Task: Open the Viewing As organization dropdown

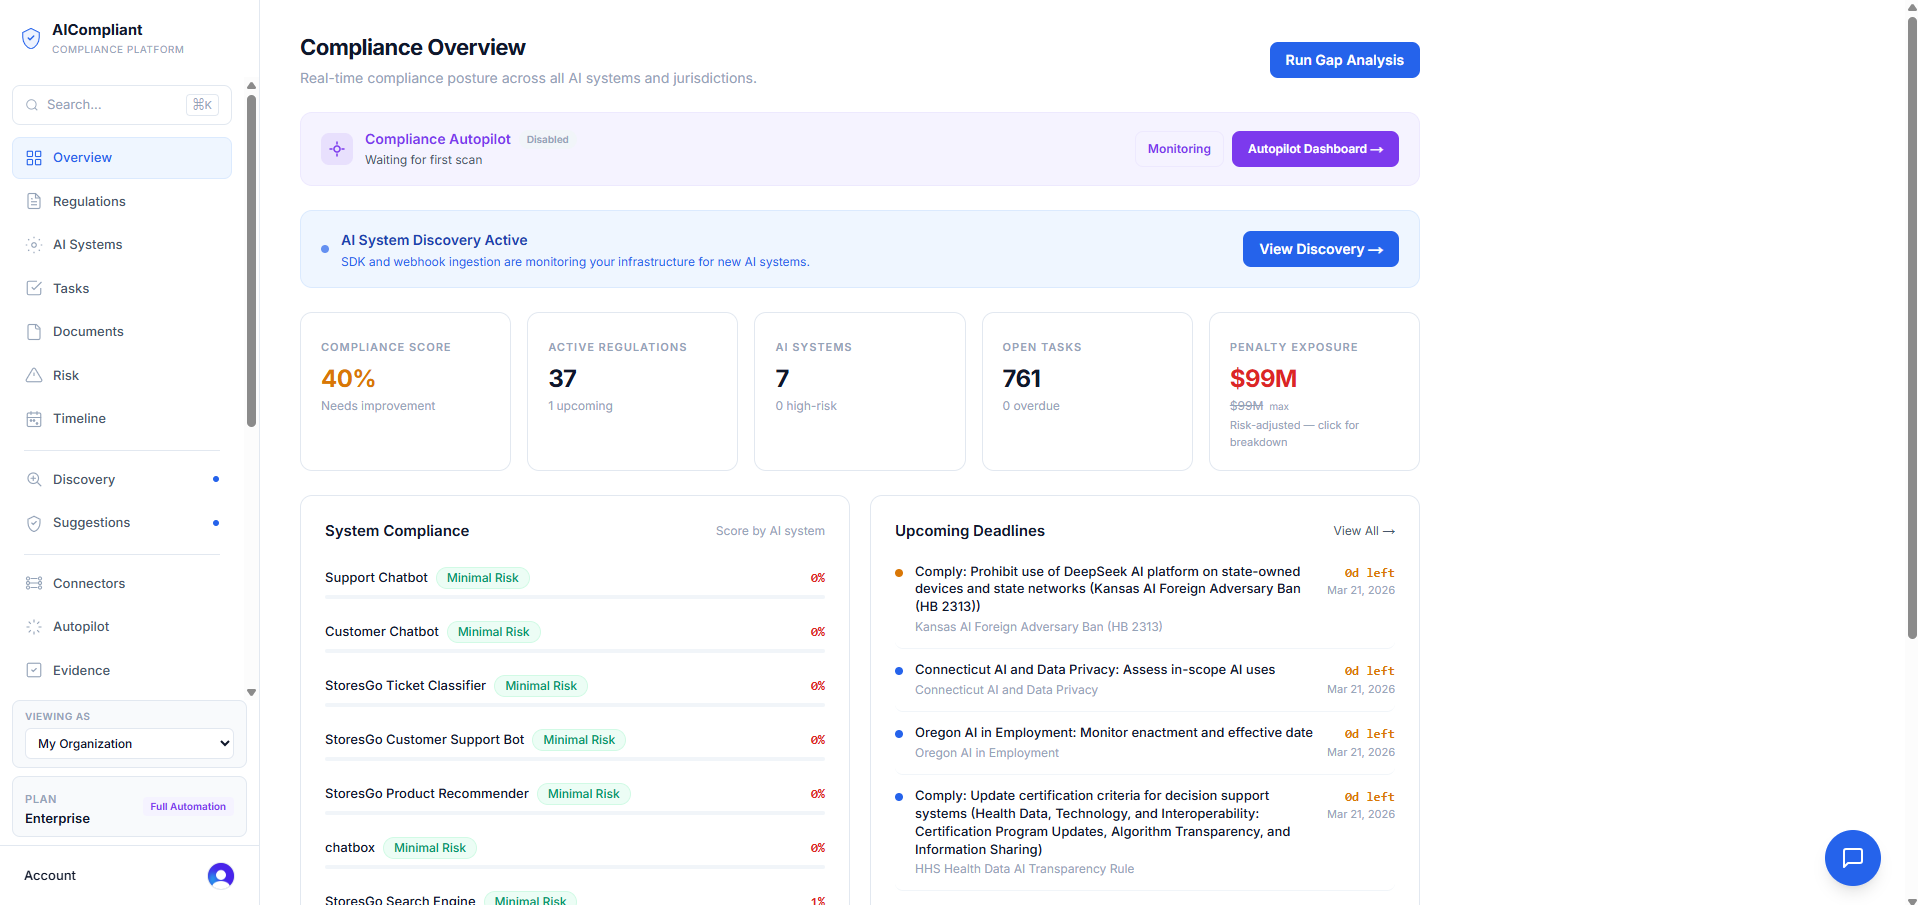Action: (x=129, y=744)
